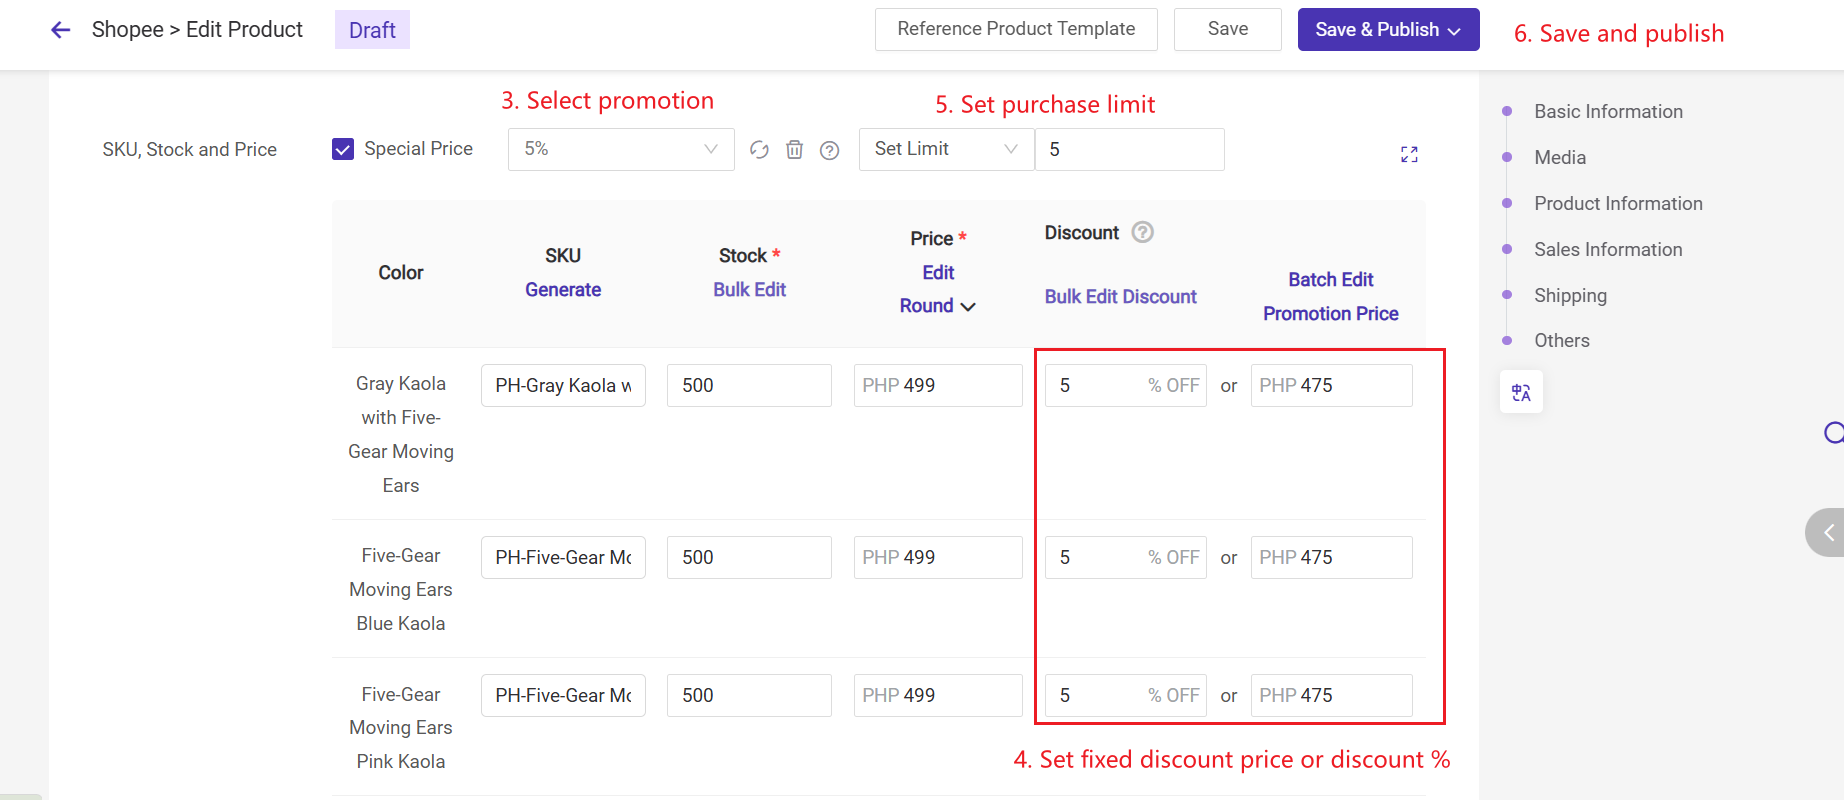1844x800 pixels.
Task: Click SKU field for Blue Kaola row
Action: coord(563,557)
